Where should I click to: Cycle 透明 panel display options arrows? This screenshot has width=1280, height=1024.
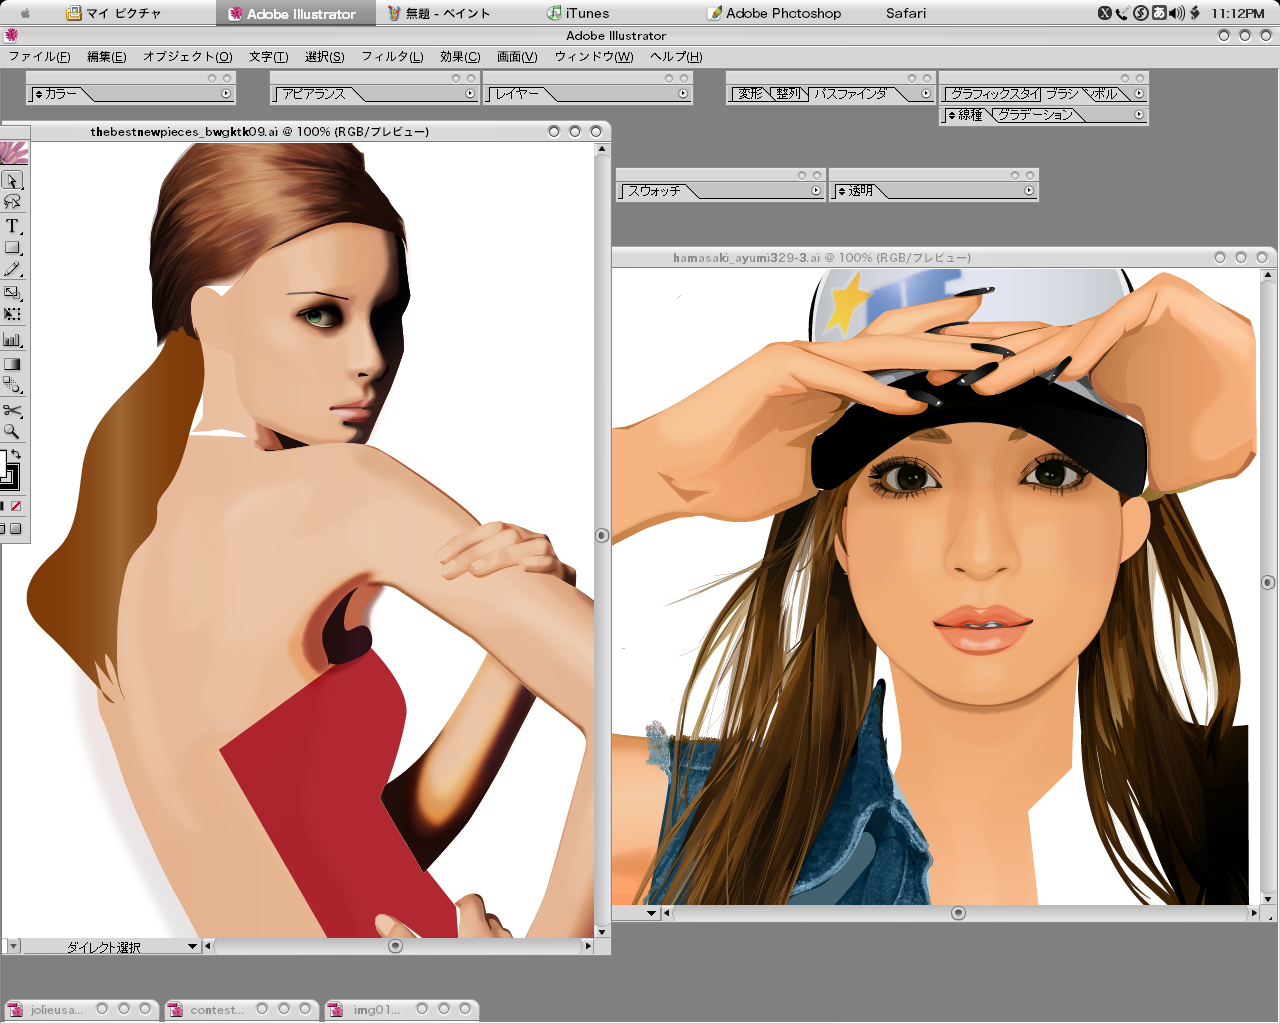coord(842,191)
